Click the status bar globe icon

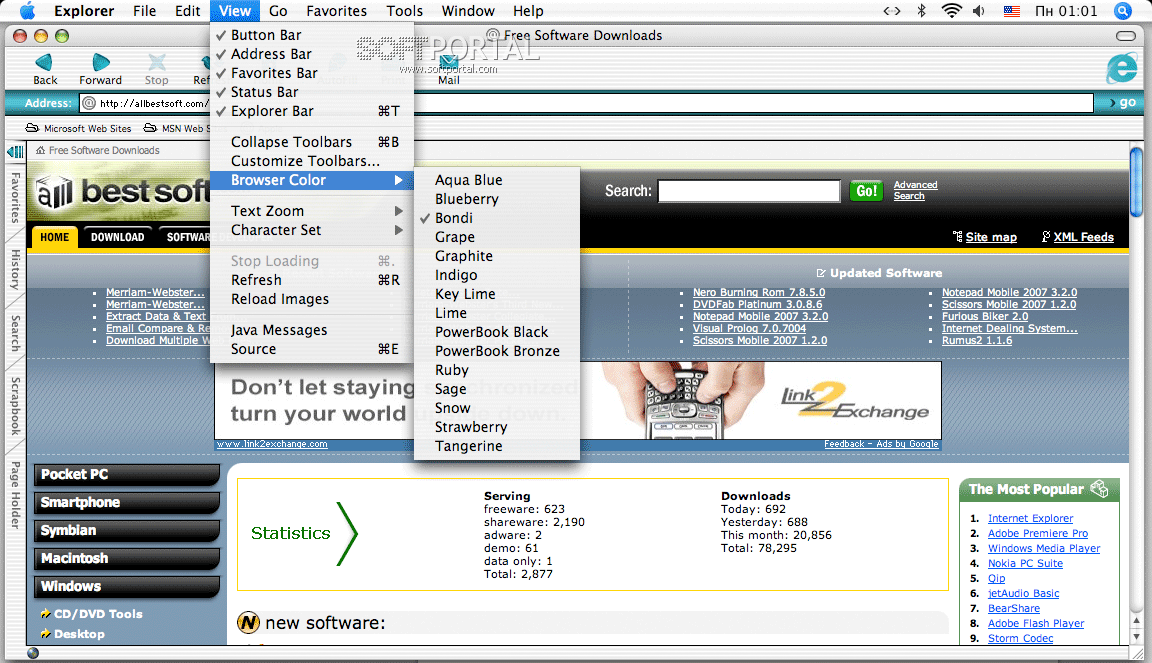click(x=32, y=653)
